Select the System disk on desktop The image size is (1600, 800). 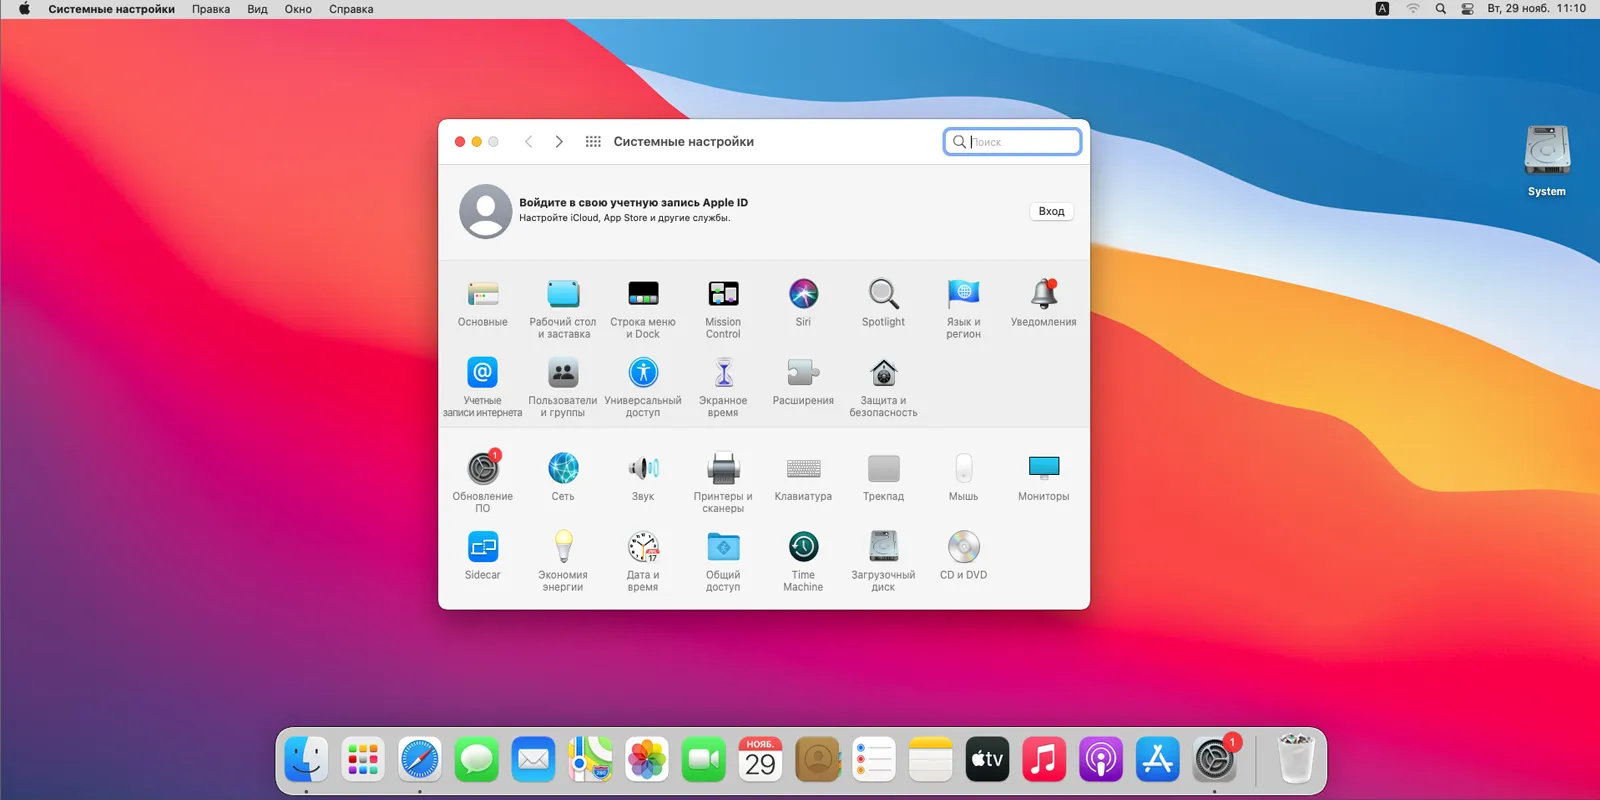click(x=1547, y=160)
